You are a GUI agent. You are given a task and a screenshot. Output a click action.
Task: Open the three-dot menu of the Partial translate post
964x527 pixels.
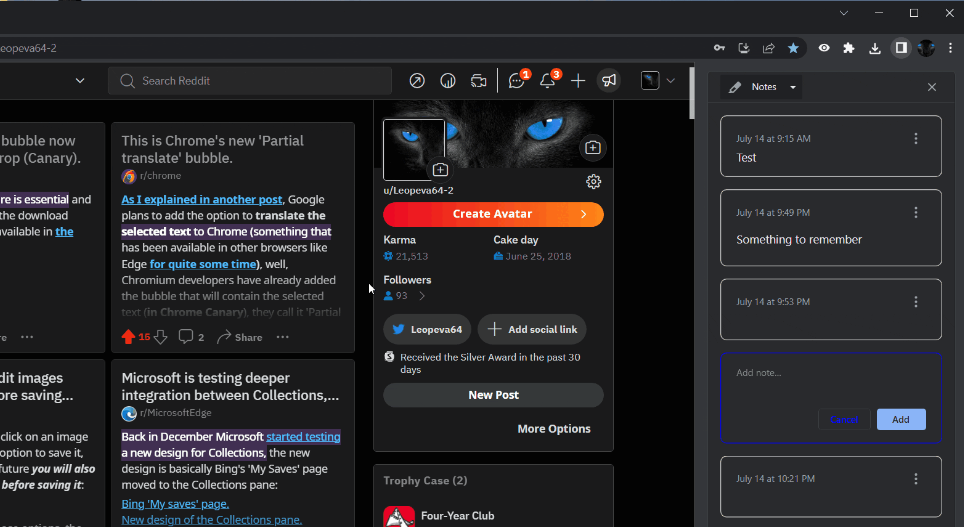(x=283, y=337)
